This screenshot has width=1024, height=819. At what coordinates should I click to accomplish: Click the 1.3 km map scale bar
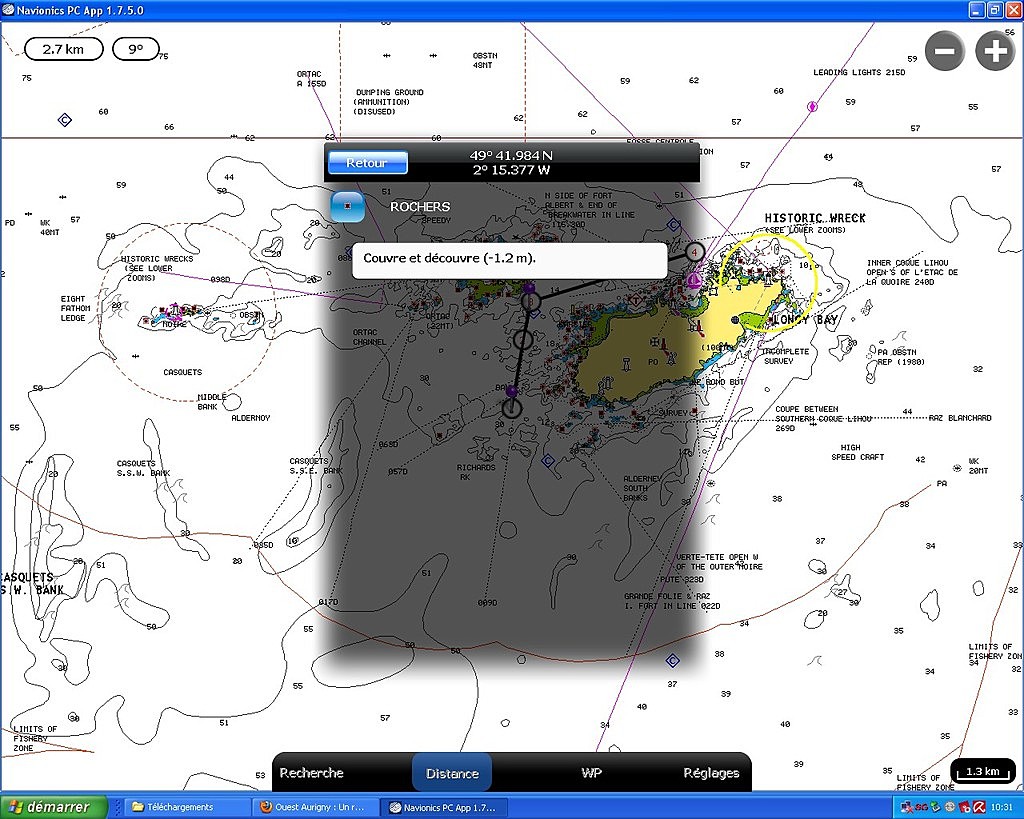pos(982,772)
